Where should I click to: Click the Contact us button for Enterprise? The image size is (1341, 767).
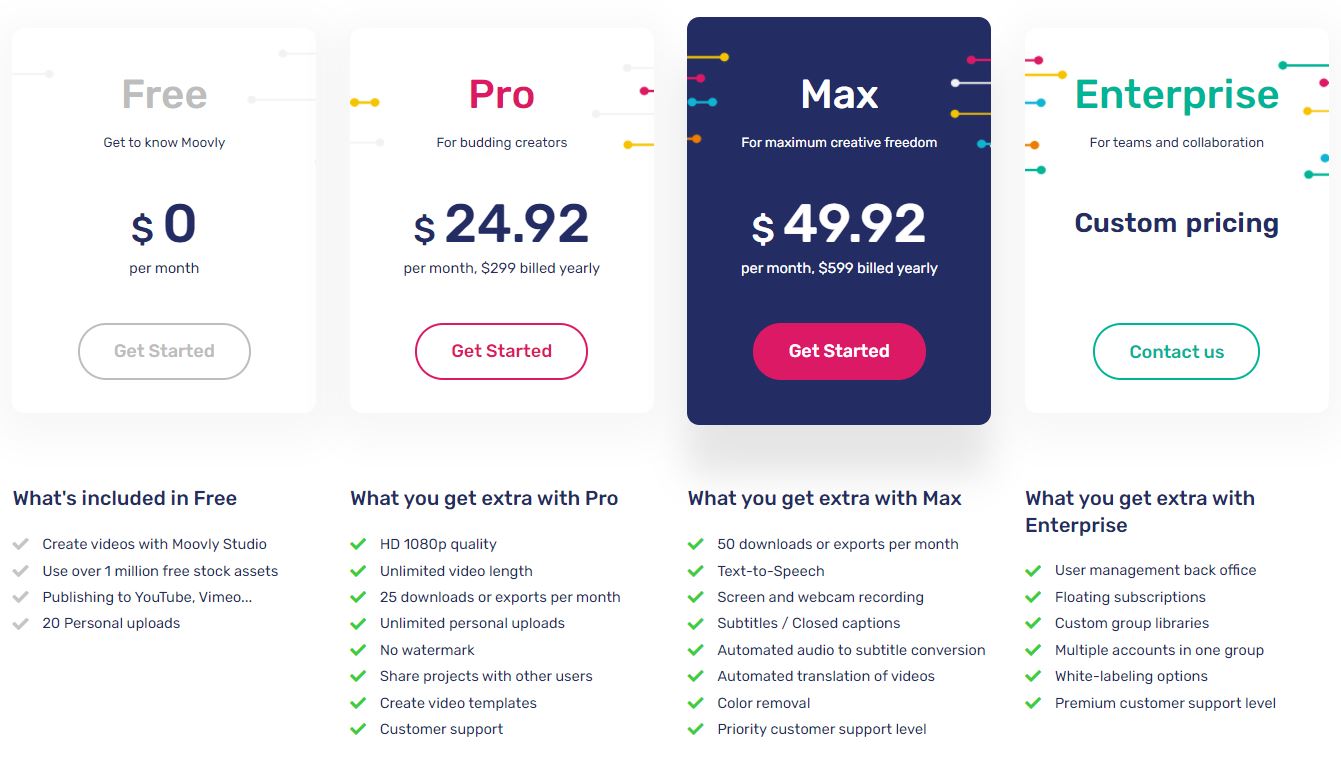[1176, 351]
